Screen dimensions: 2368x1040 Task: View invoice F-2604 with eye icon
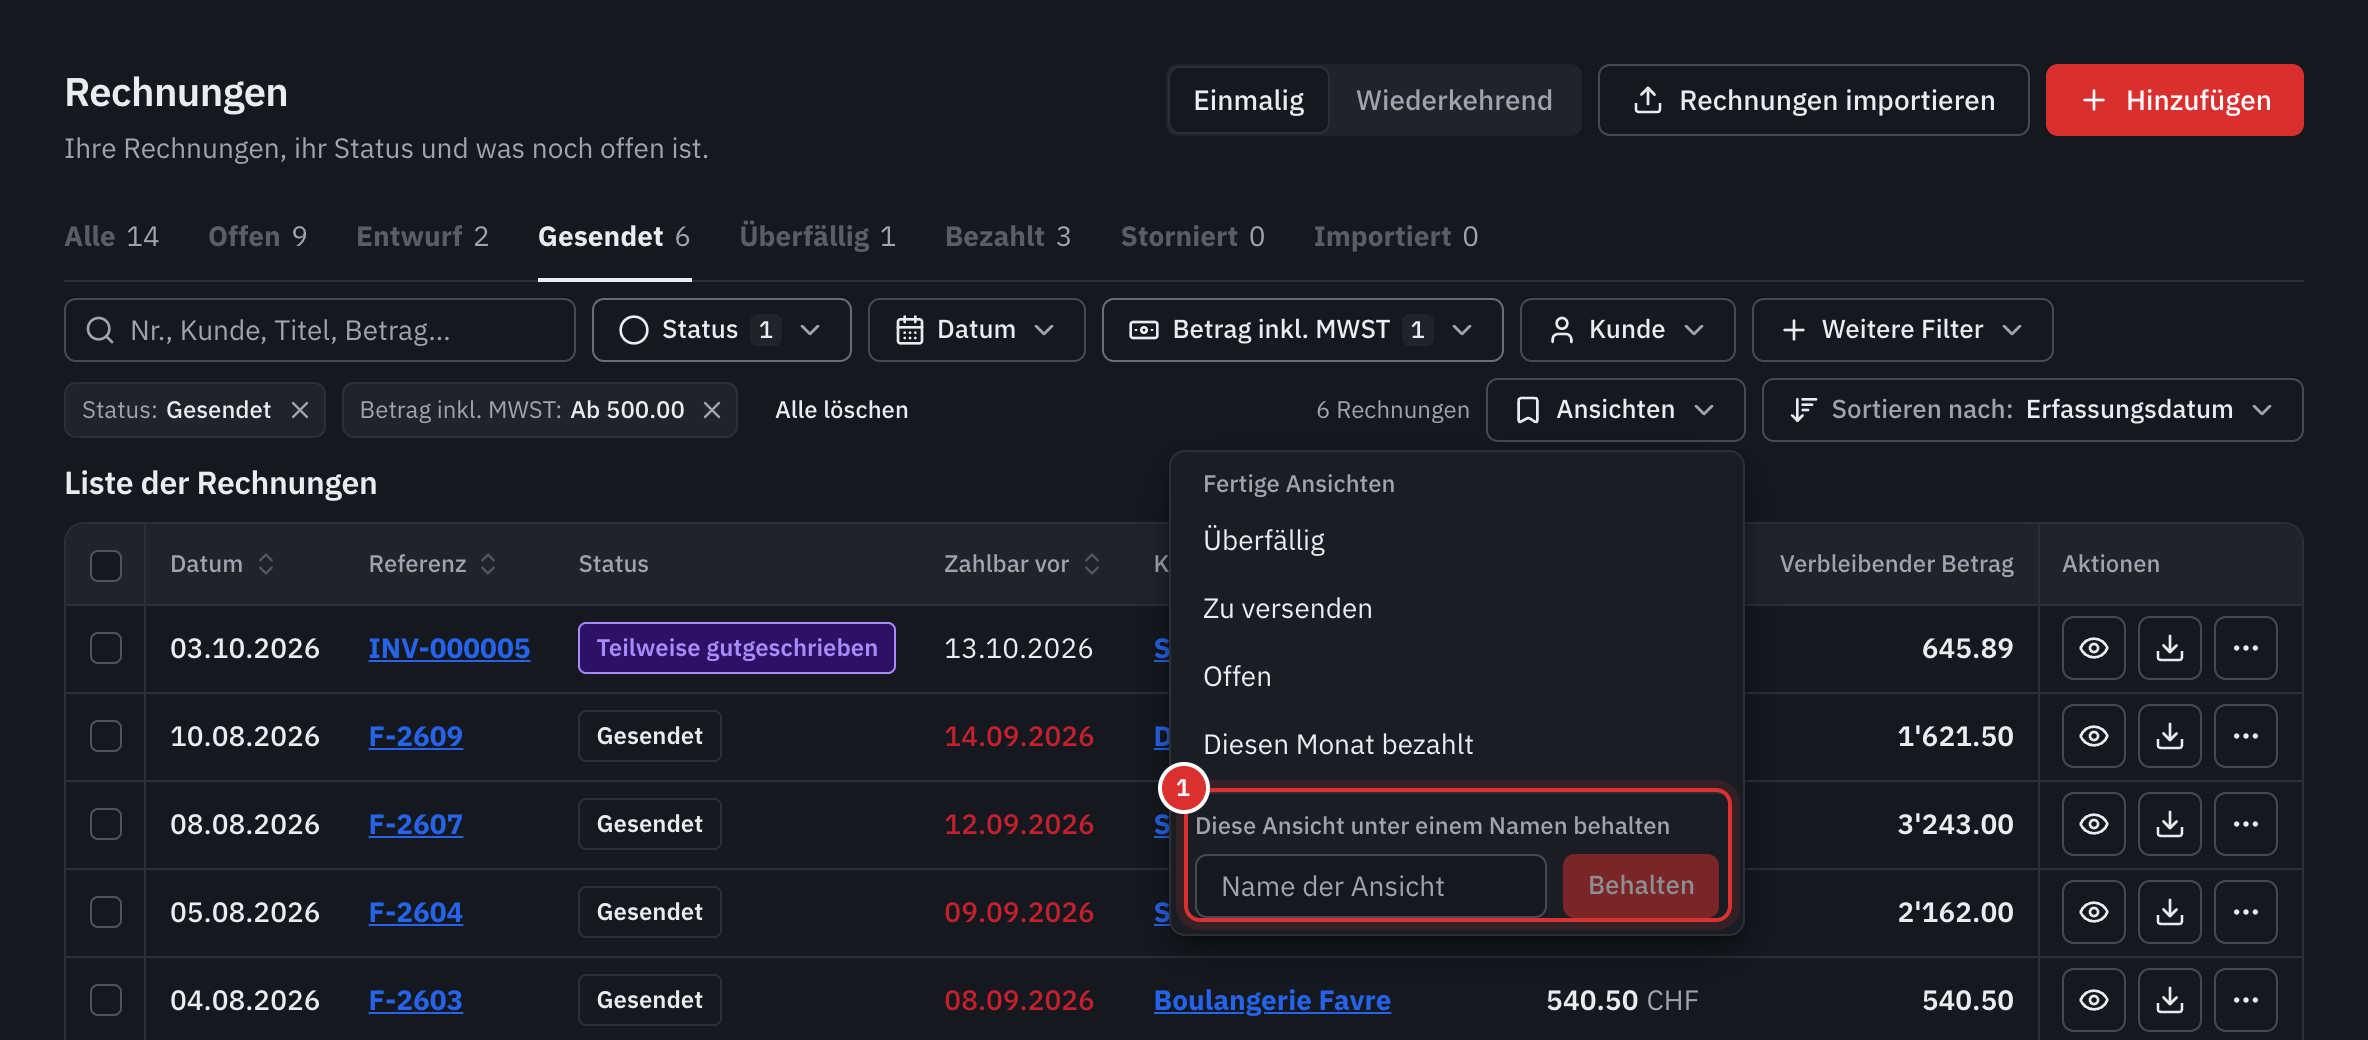[2093, 912]
